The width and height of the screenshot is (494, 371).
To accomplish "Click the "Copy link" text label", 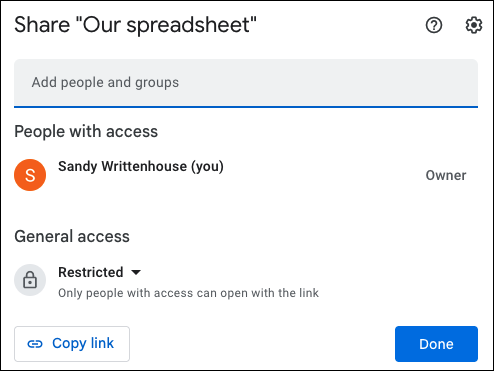I will coord(83,344).
